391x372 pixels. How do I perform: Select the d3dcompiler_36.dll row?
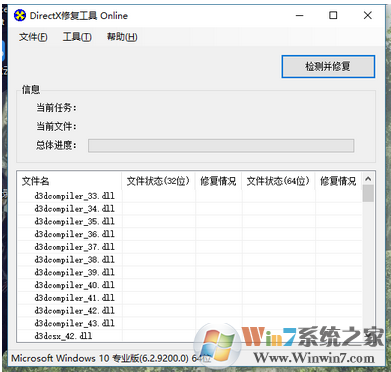[190, 234]
